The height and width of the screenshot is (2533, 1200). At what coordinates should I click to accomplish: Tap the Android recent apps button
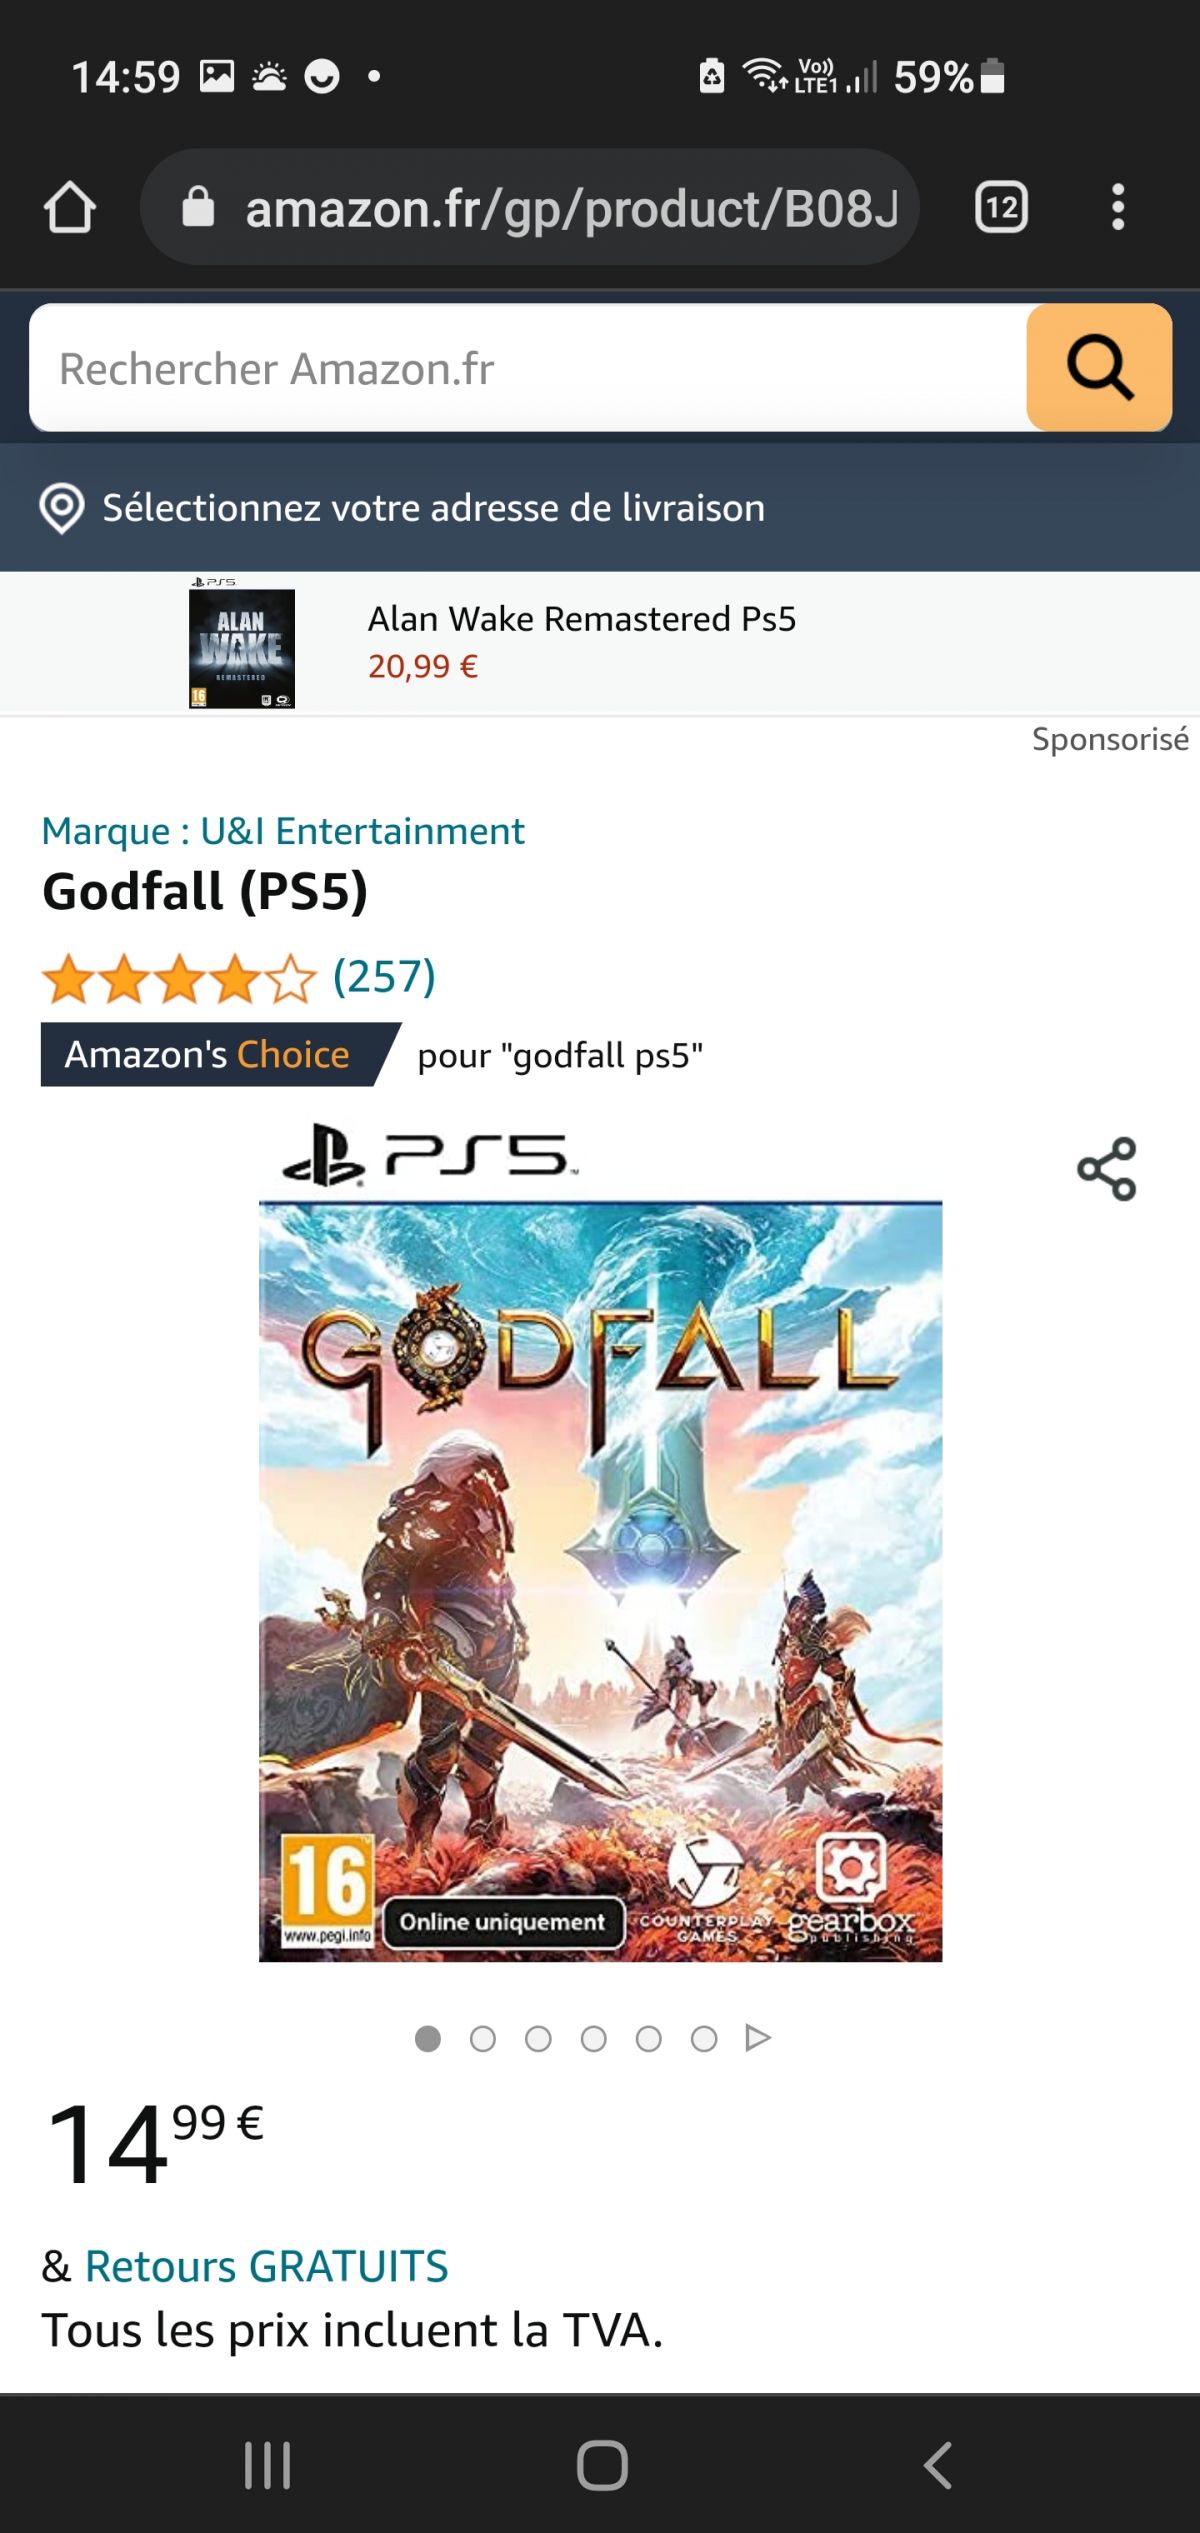[x=268, y=2465]
